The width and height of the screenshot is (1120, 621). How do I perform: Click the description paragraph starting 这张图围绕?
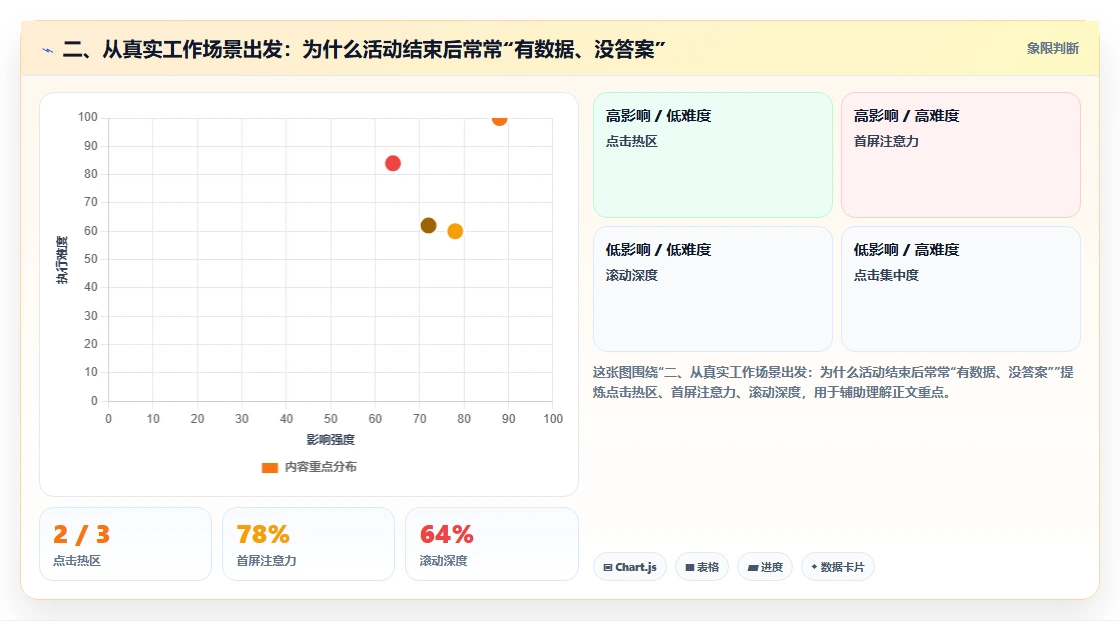(x=833, y=382)
